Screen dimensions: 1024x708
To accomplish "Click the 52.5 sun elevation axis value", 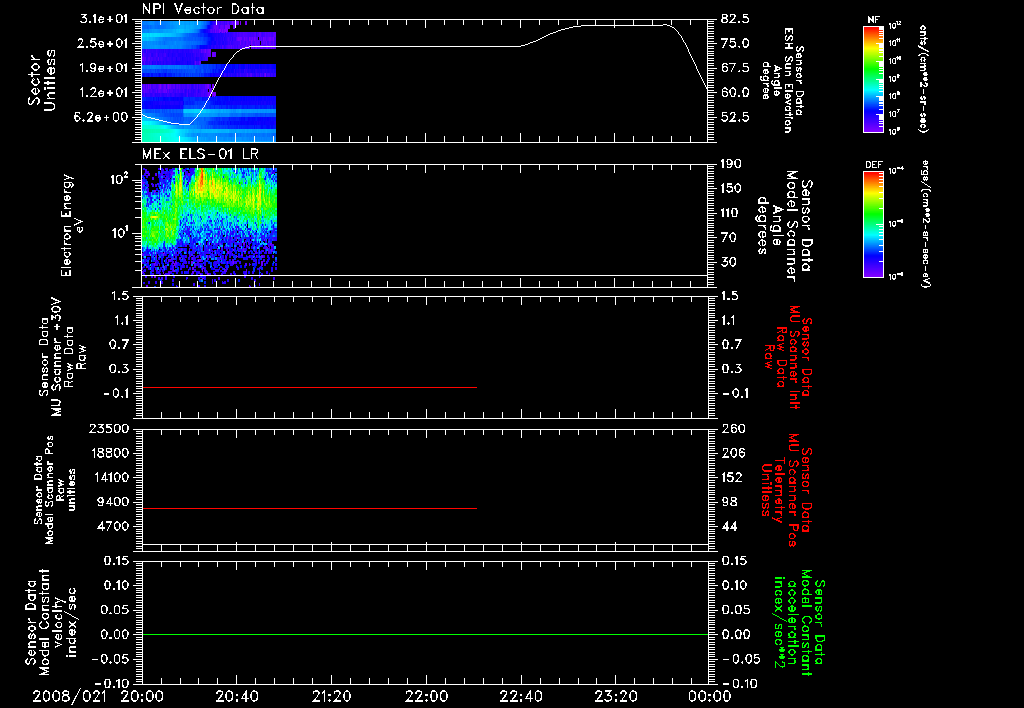I will (x=735, y=117).
